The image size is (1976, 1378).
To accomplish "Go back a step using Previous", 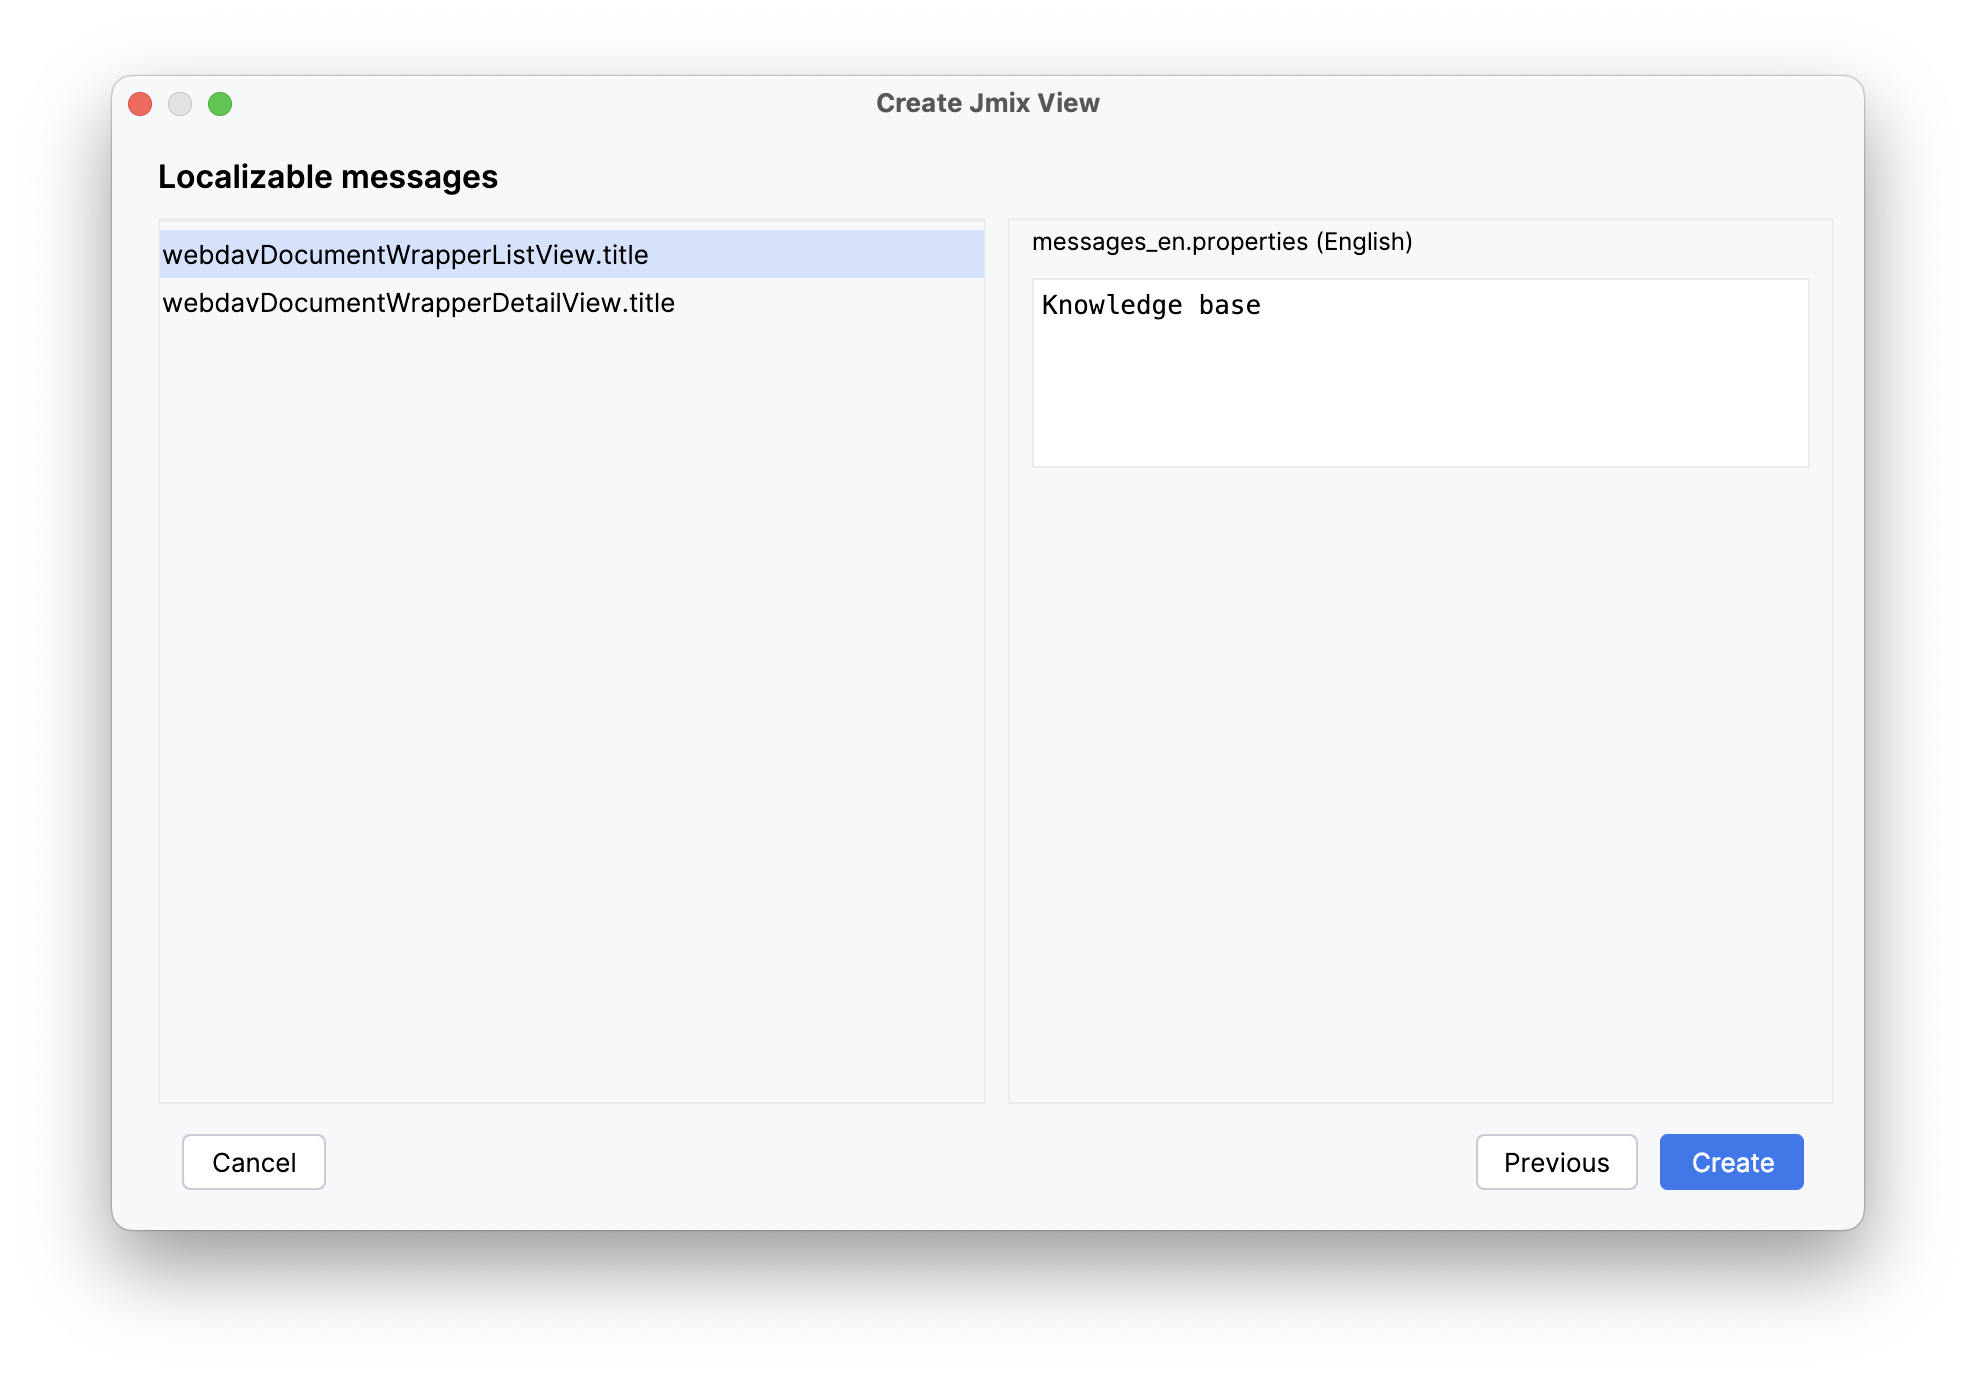I will [x=1555, y=1162].
